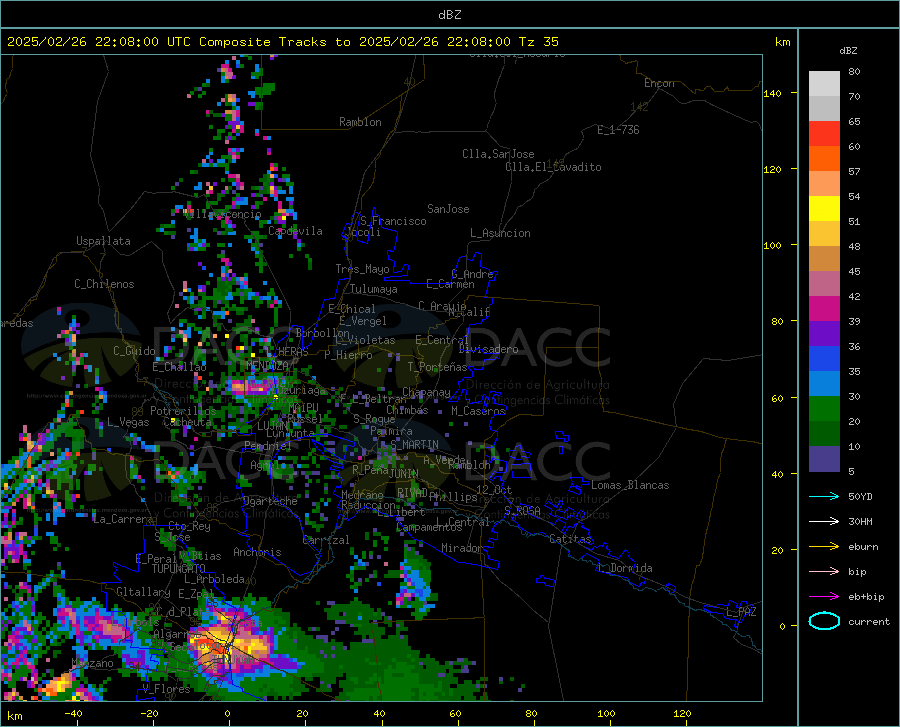The height and width of the screenshot is (727, 900).
Task: Pick the magenta 39–42 dBZ swatch
Action: tap(824, 309)
